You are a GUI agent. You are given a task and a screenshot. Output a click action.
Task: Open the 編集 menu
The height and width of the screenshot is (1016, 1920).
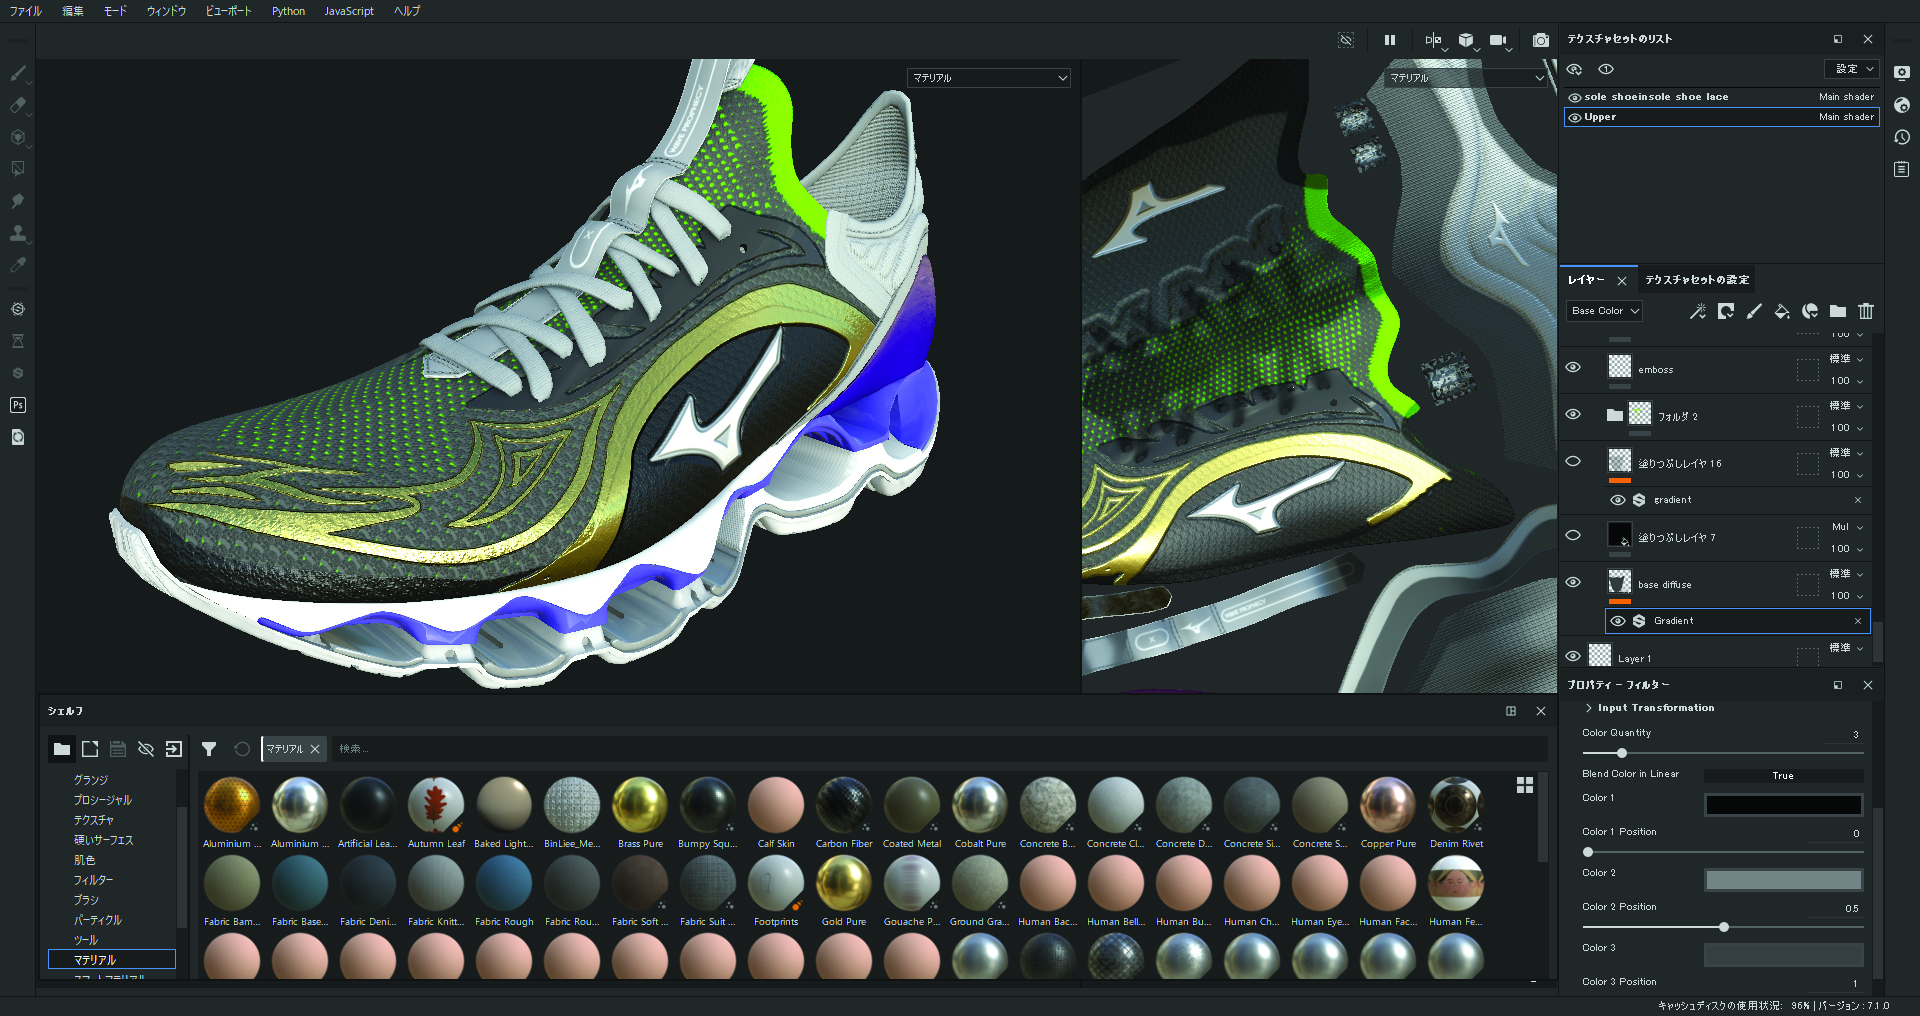click(x=73, y=11)
